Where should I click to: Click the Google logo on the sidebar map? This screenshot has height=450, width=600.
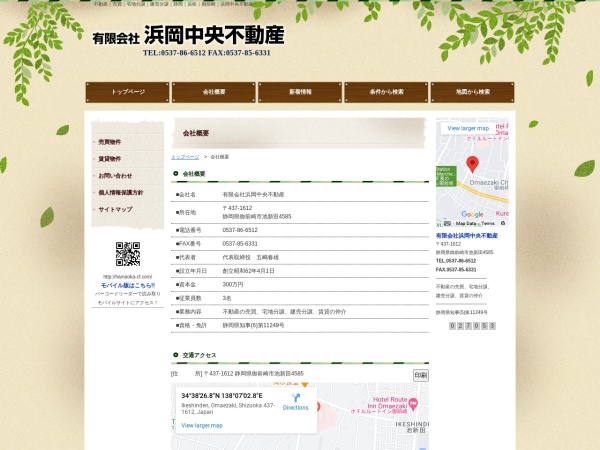tap(472, 214)
